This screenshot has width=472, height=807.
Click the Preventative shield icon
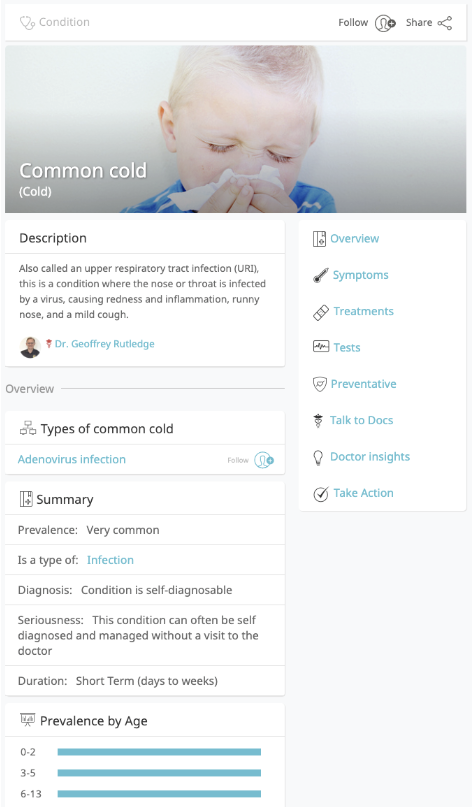click(320, 384)
